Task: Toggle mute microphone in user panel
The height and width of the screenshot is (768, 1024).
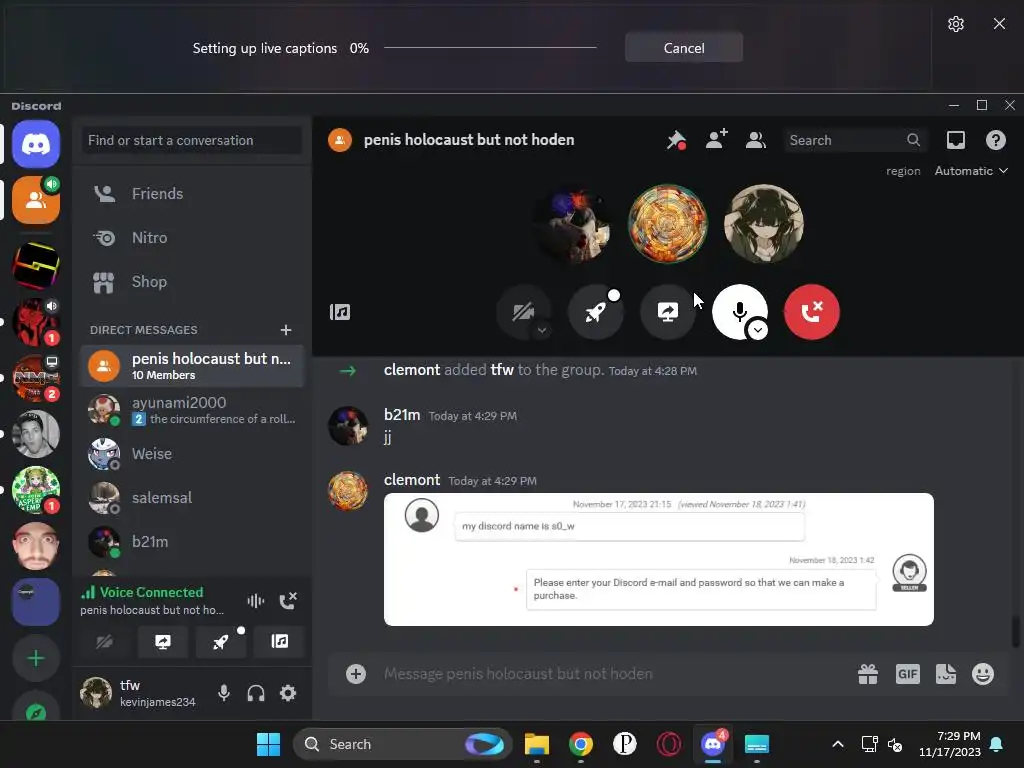Action: 224,693
